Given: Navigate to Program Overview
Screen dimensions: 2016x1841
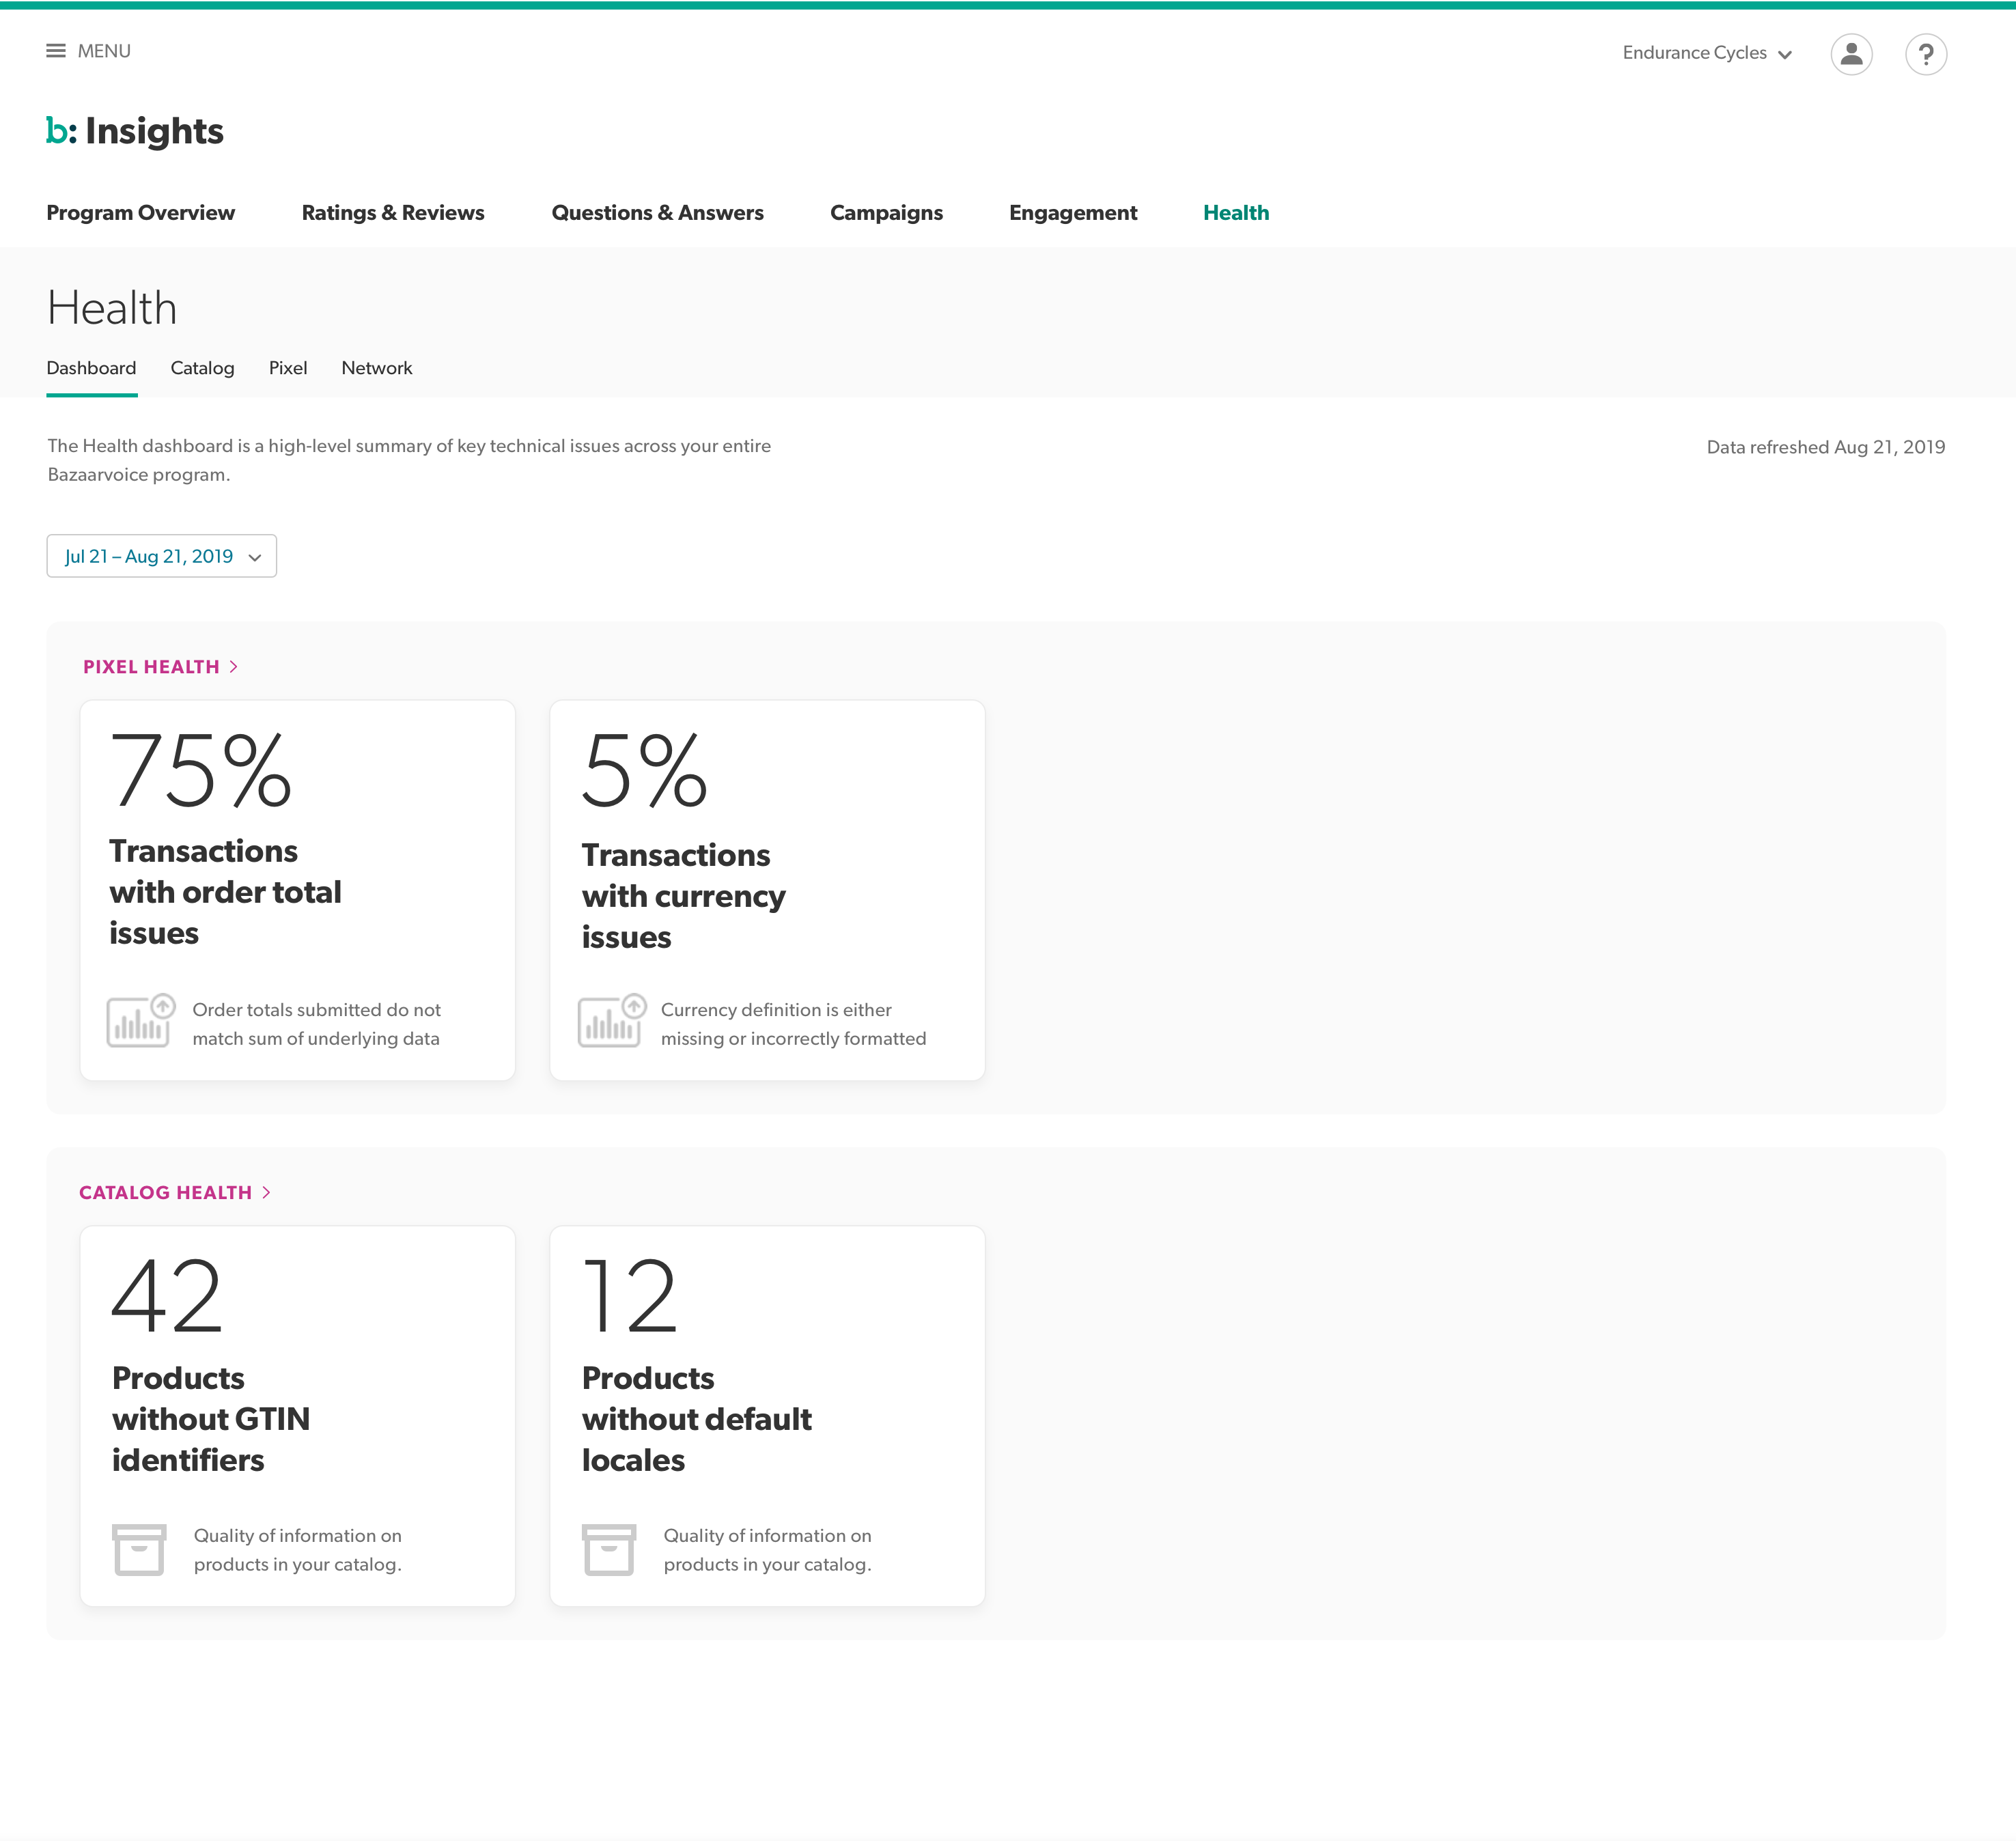Looking at the screenshot, I should coord(140,213).
